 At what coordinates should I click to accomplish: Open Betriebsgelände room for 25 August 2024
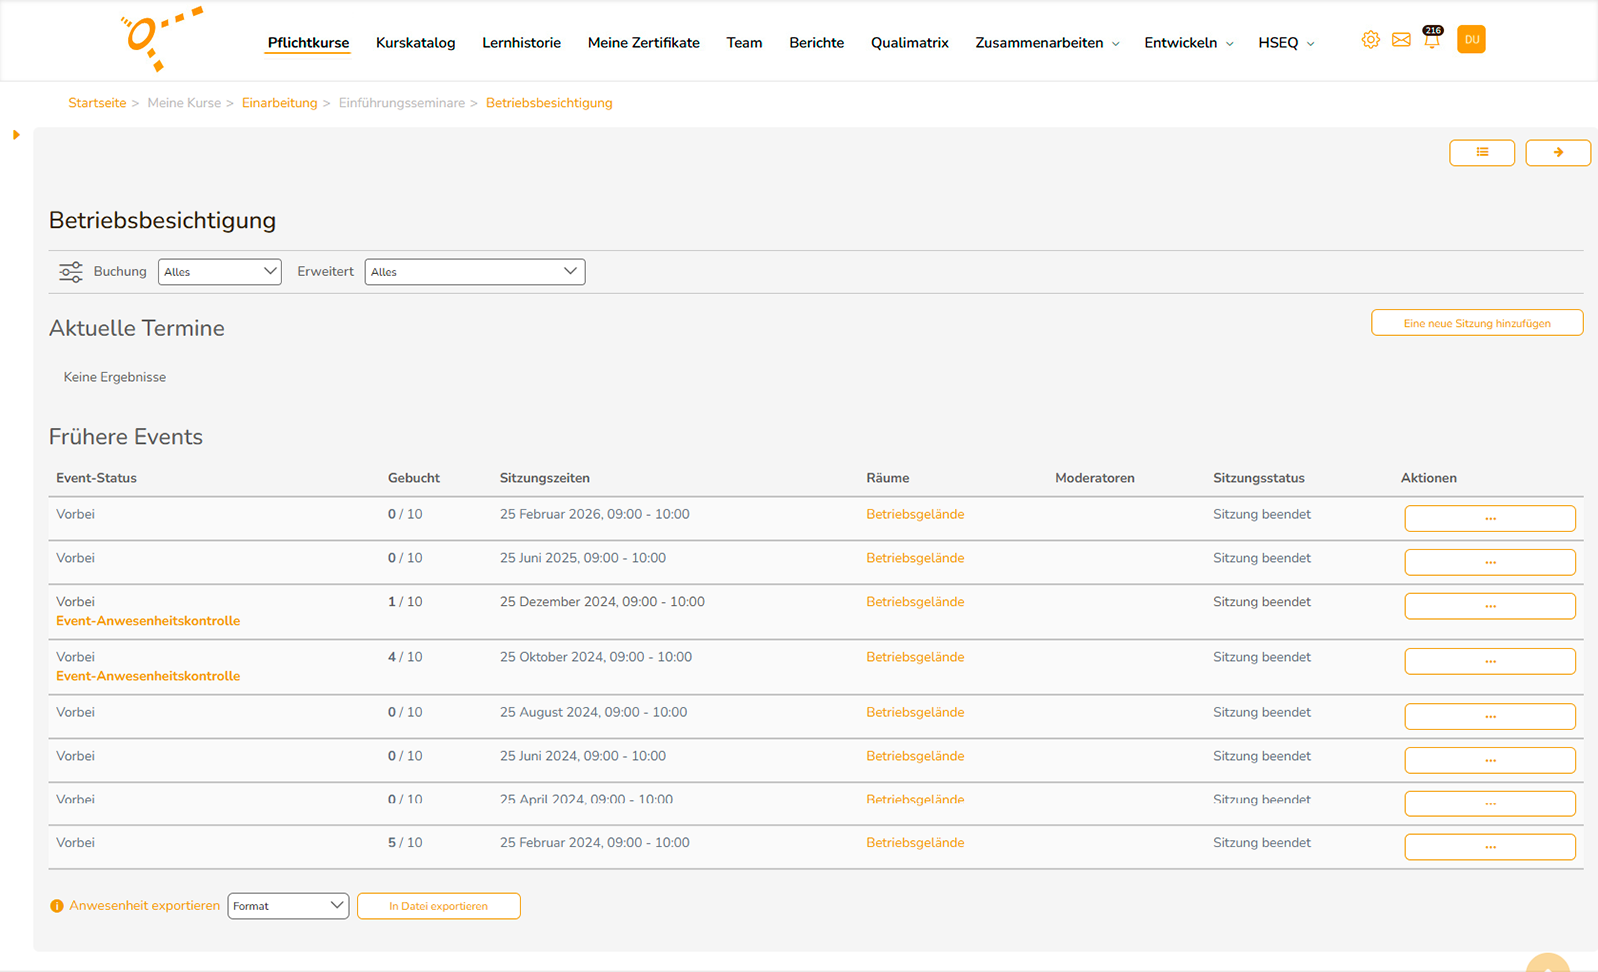(915, 712)
